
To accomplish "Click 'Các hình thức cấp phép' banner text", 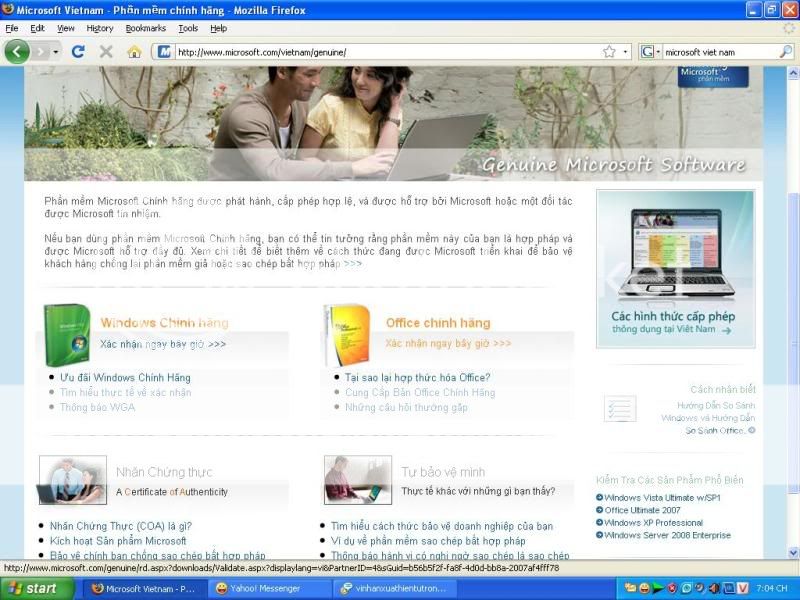I will [x=673, y=316].
